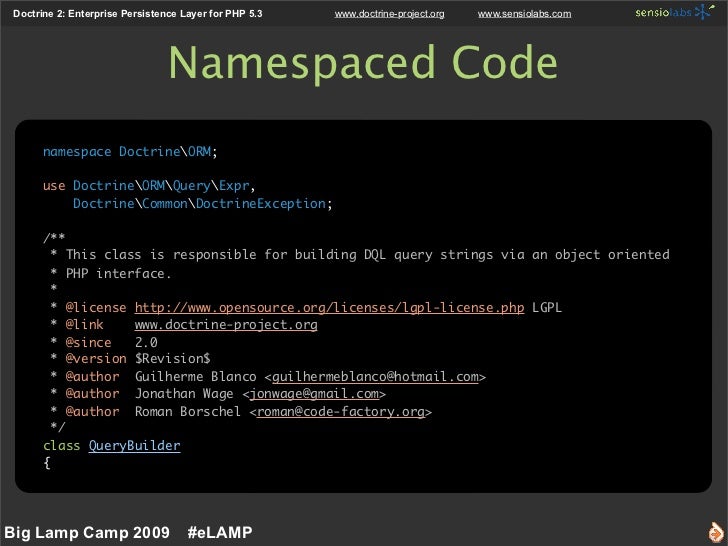Click the '2.0' since version value
Screen dimensions: 728x546
point(146,343)
